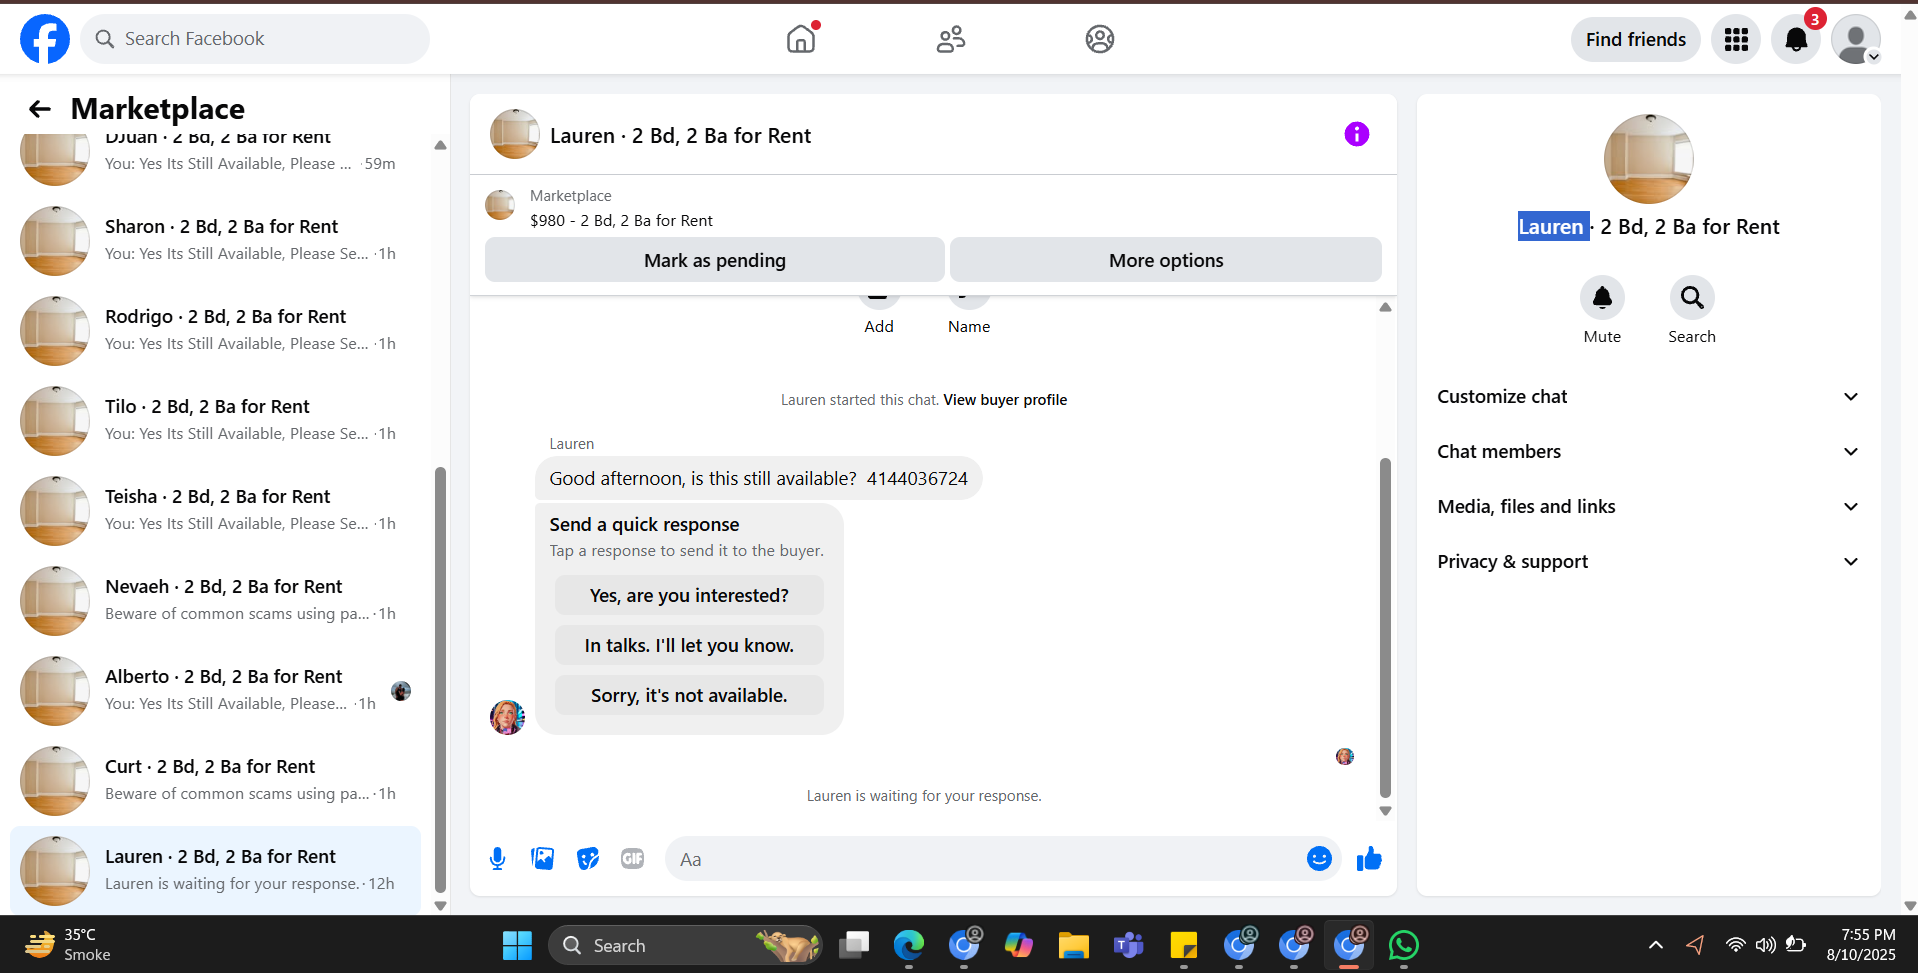
Task: Click the chat messages scrollbar
Action: (x=1385, y=628)
